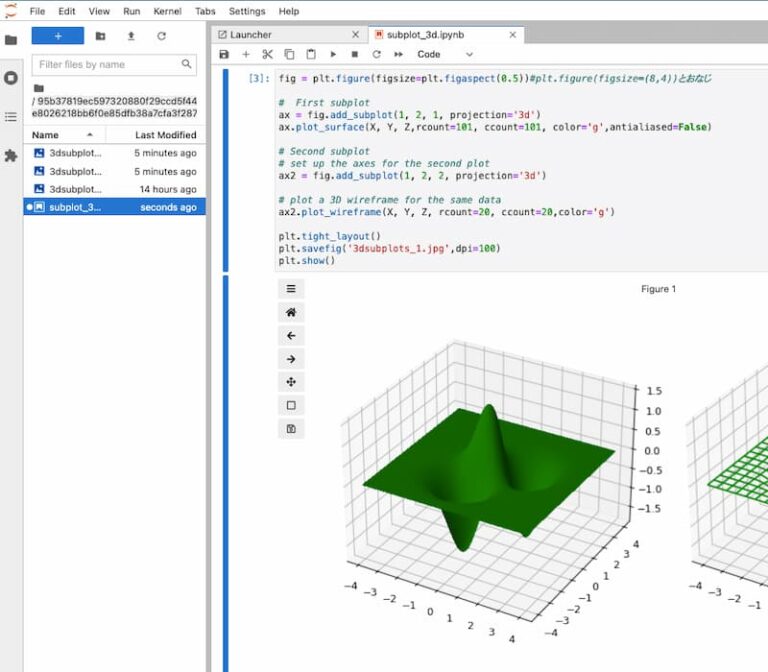Interrupt the kernel with the stop icon
This screenshot has height=672, width=768.
point(355,54)
